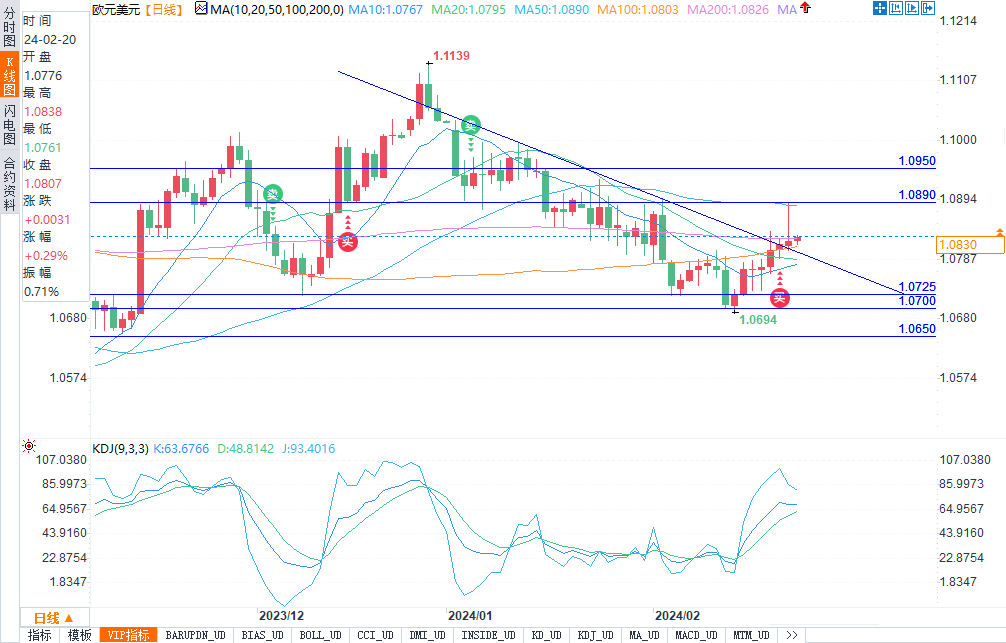The image size is (1006, 643).
Task: Click the green sell marker below the 1.1139 peak
Action: [x=469, y=126]
